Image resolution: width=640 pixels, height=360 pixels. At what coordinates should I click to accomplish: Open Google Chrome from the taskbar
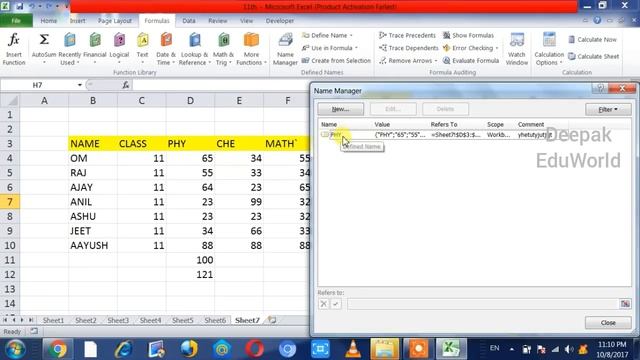pos(57,349)
